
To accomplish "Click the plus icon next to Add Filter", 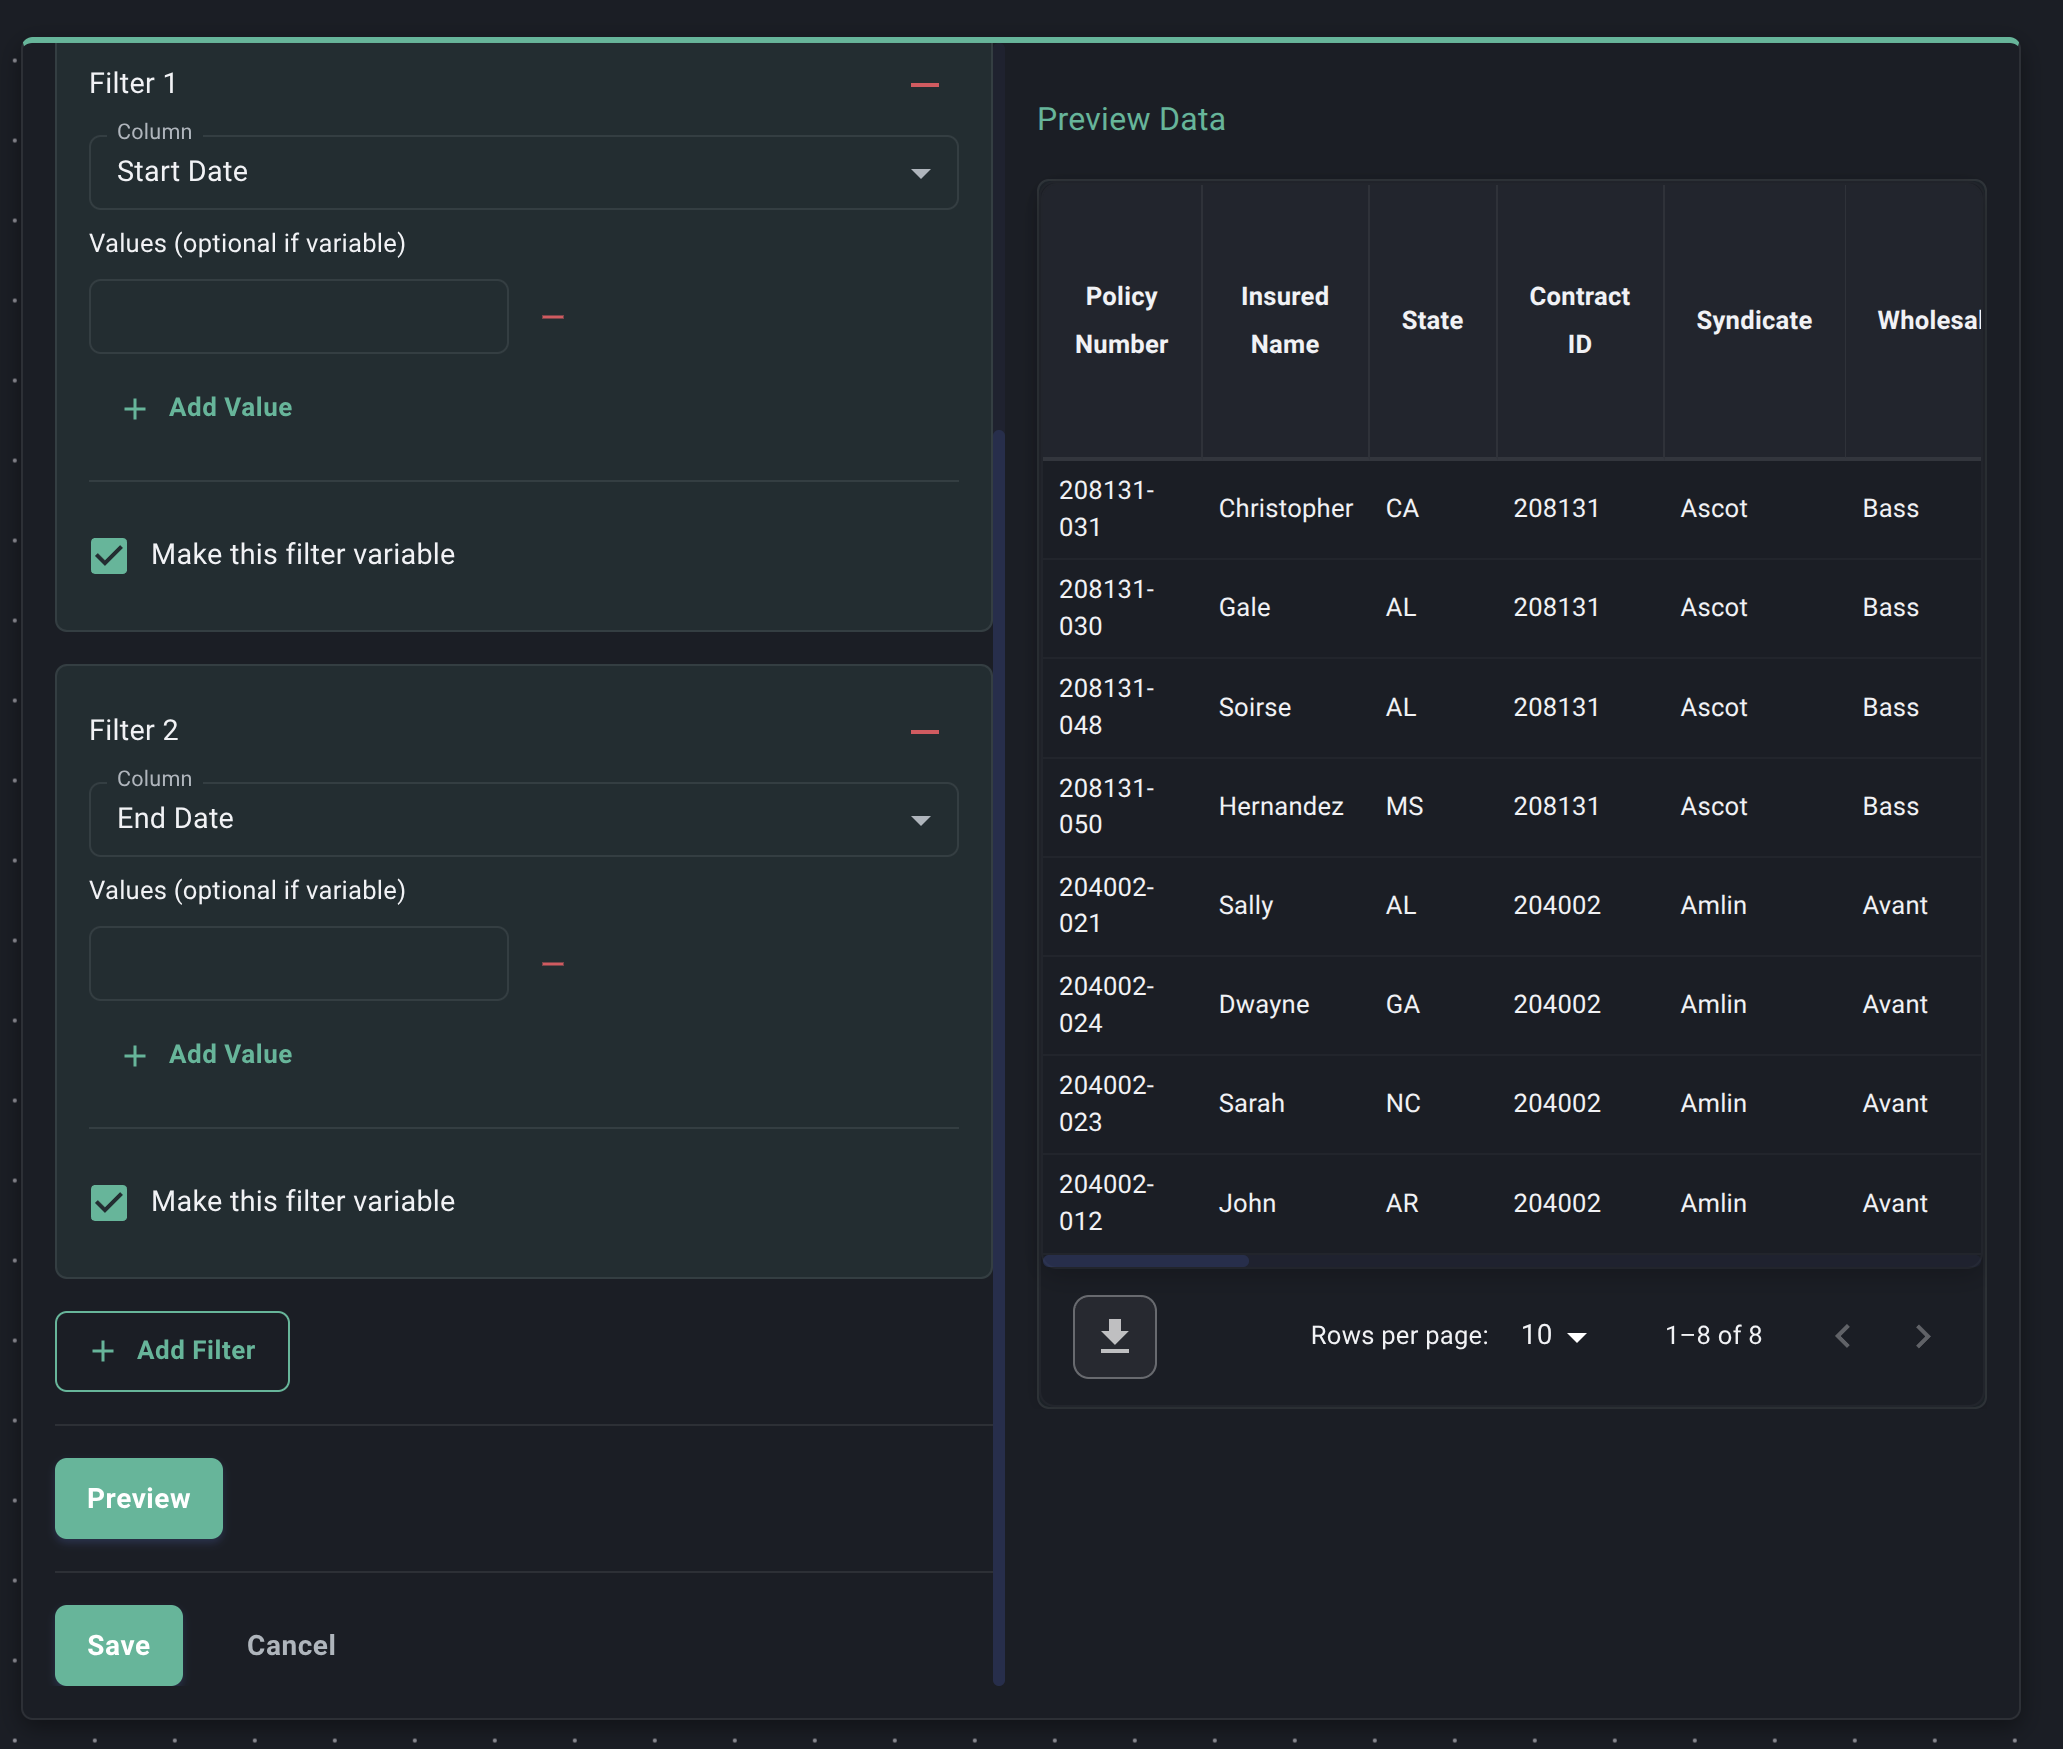I will 102,1351.
